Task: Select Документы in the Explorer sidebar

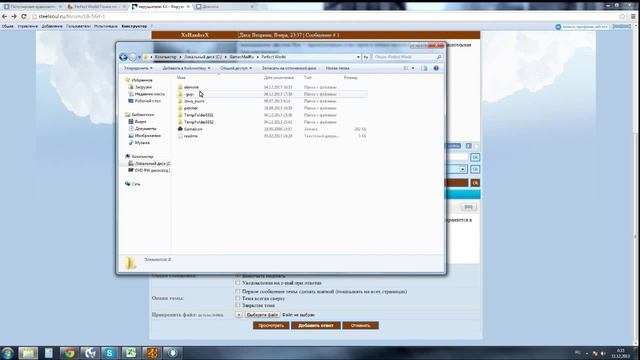Action: tap(145, 129)
